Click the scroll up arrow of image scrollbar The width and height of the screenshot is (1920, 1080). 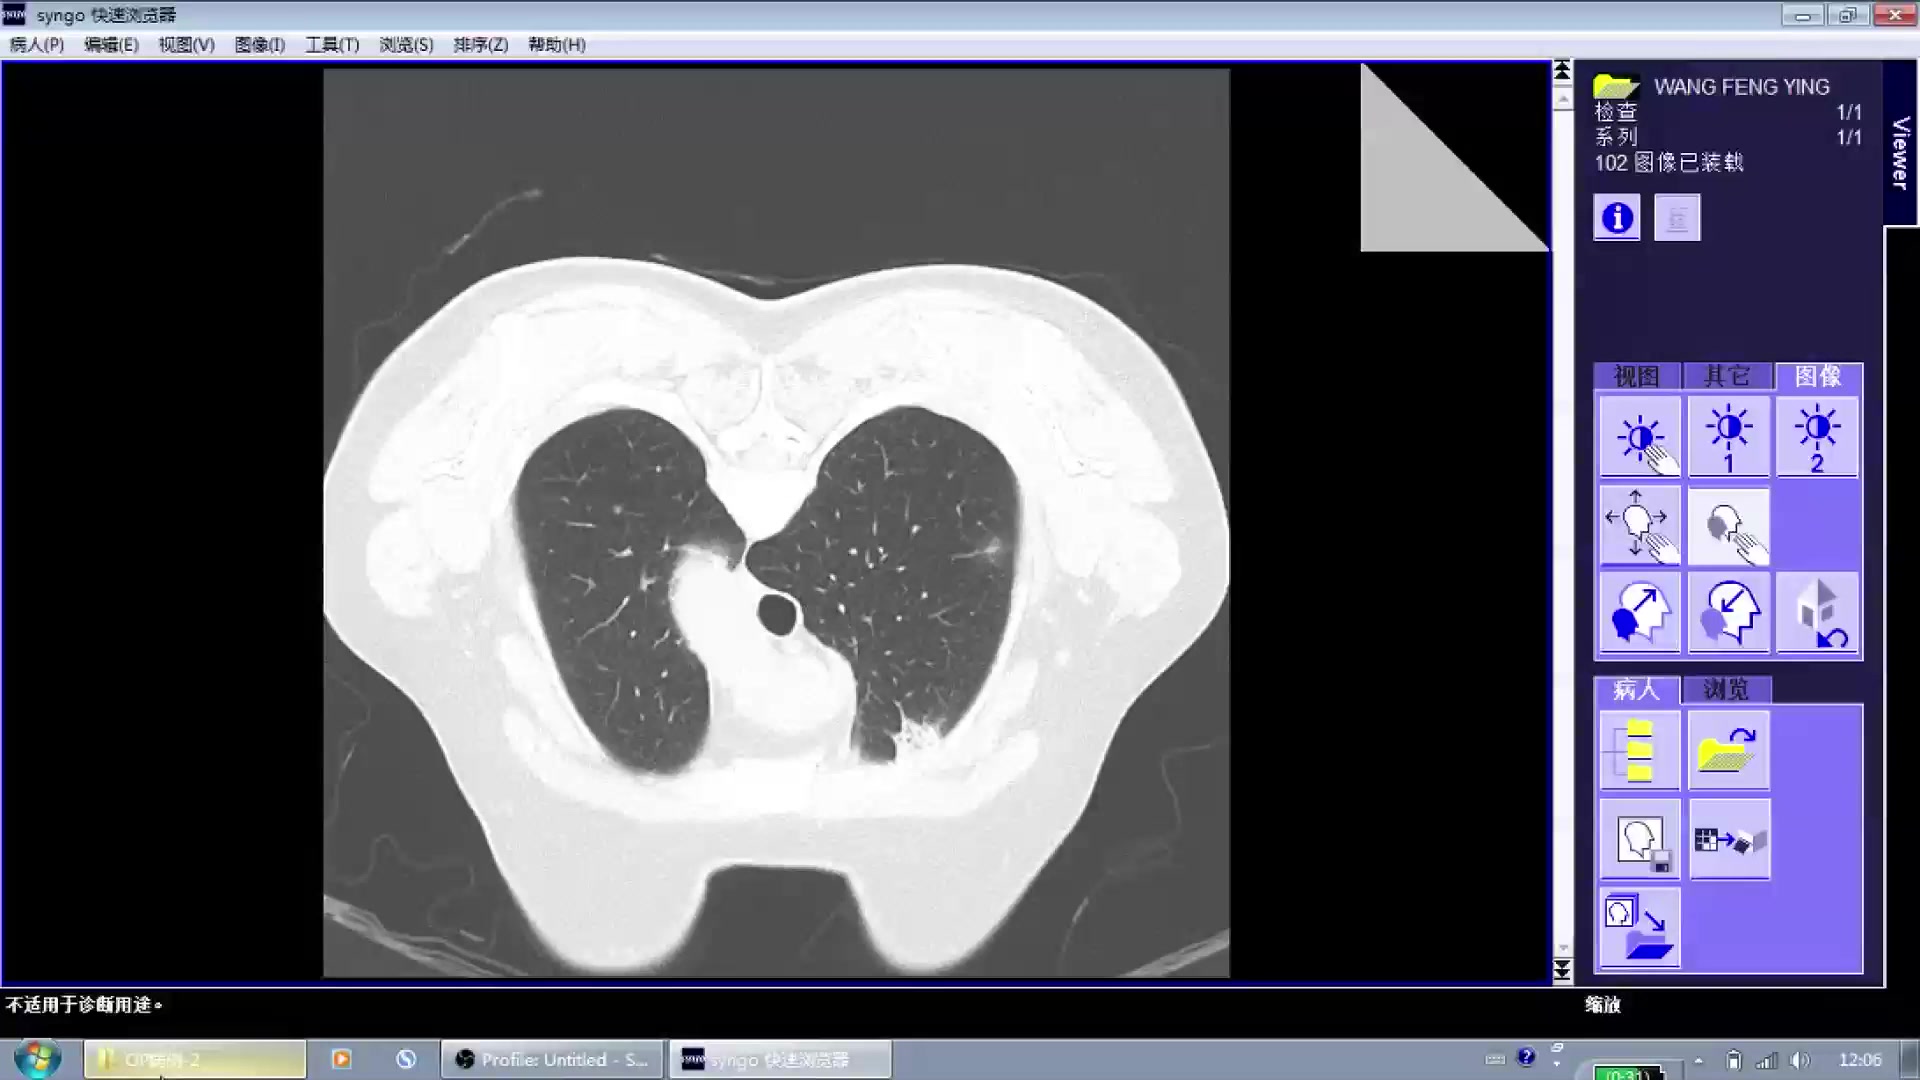[1562, 99]
